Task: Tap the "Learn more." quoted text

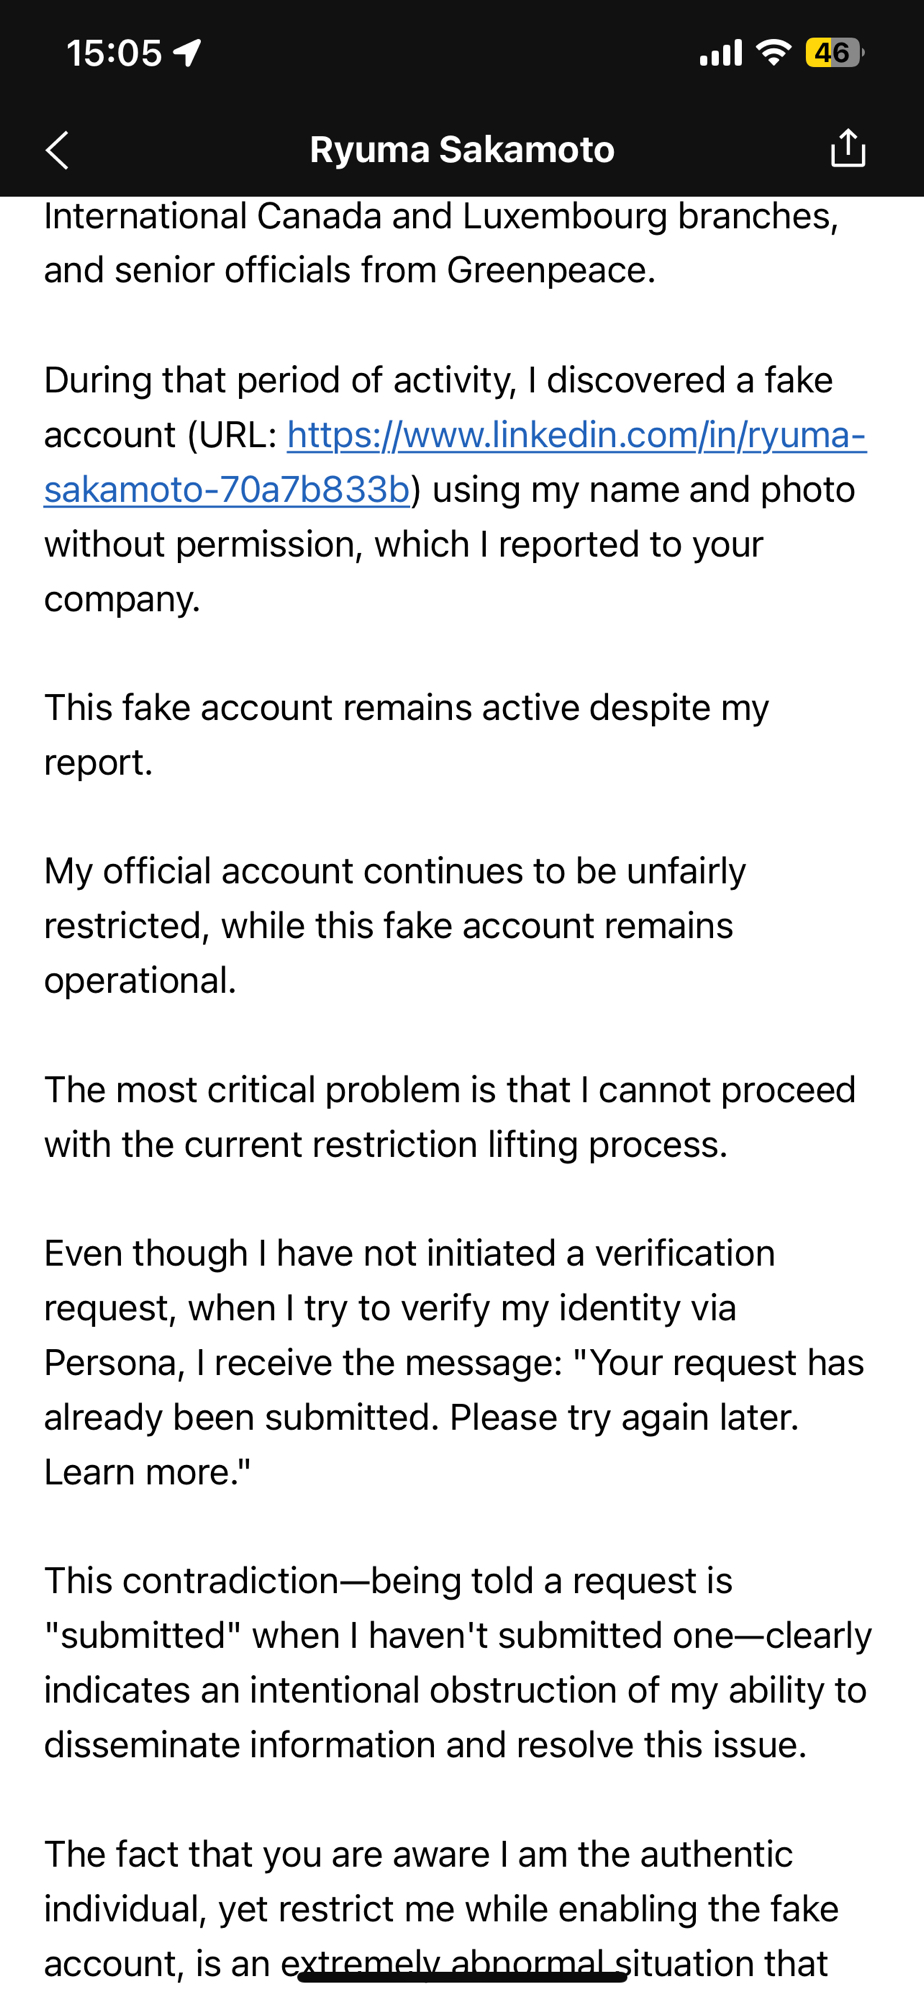Action: (147, 1472)
